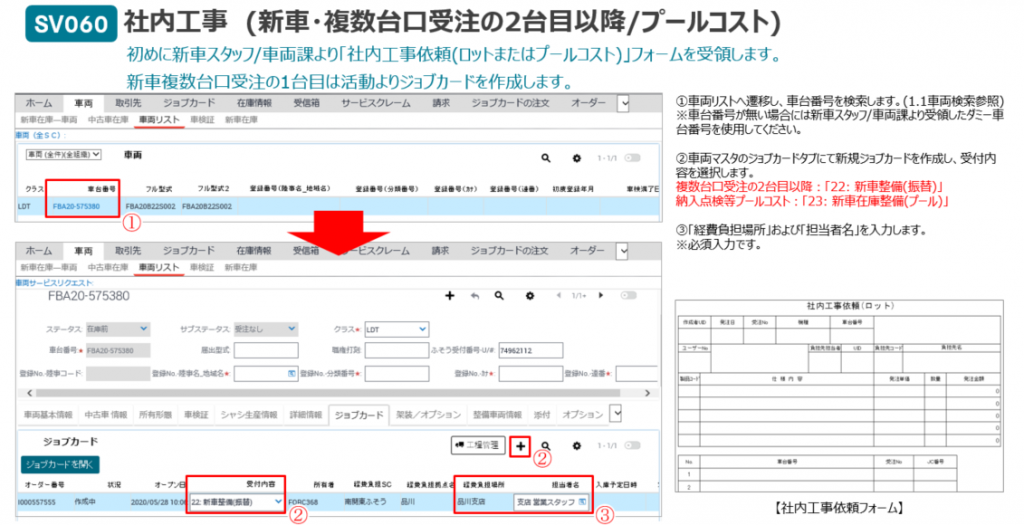Viewport: 1024px width, 525px height.
Task: Click search magnifier icon in job card section
Action: tap(546, 445)
